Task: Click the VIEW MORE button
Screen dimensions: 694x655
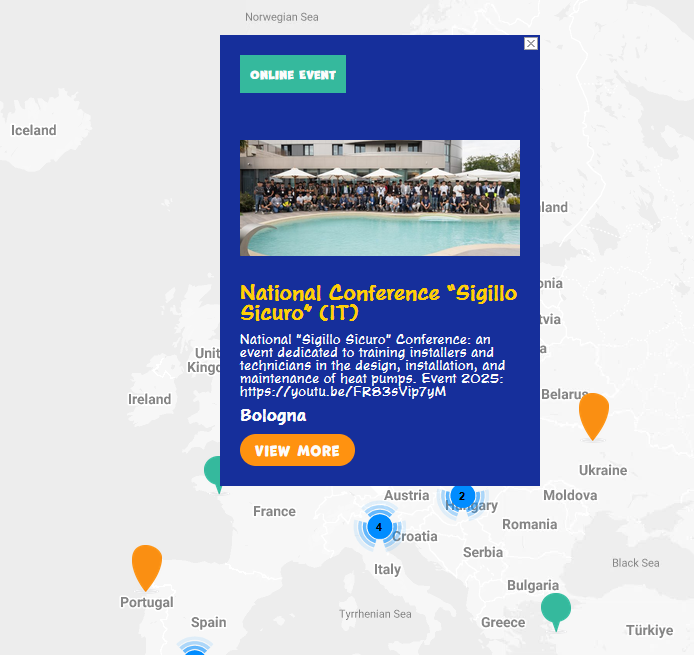Action: [297, 450]
